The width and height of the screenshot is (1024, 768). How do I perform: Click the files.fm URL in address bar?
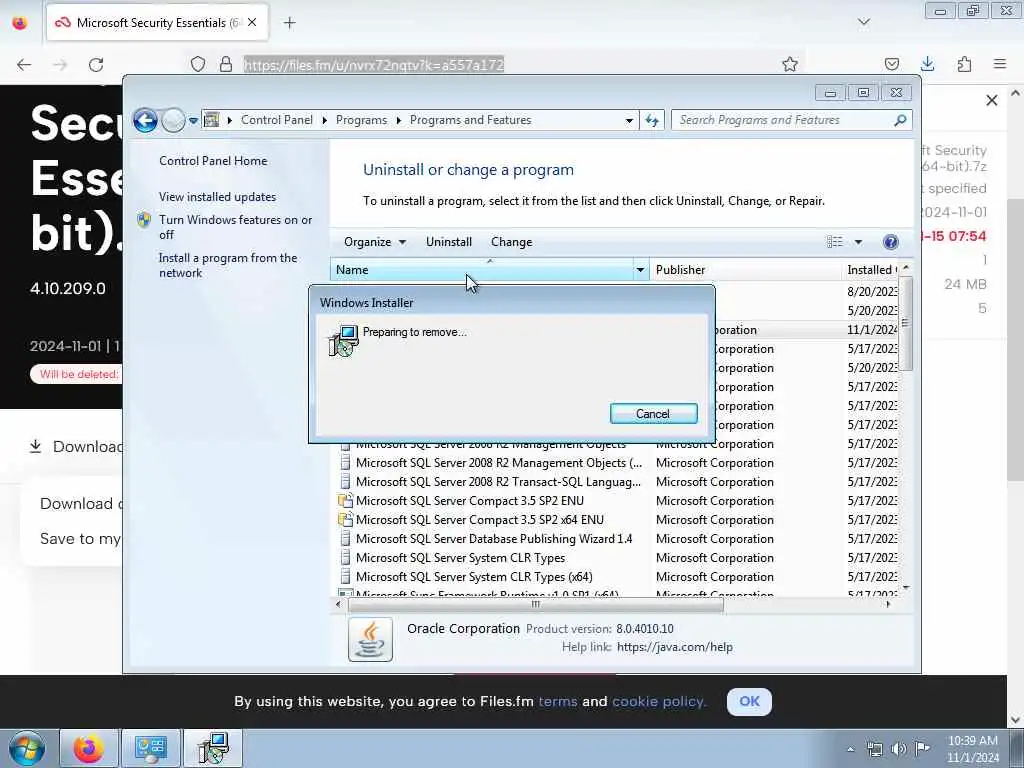pyautogui.click(x=374, y=65)
